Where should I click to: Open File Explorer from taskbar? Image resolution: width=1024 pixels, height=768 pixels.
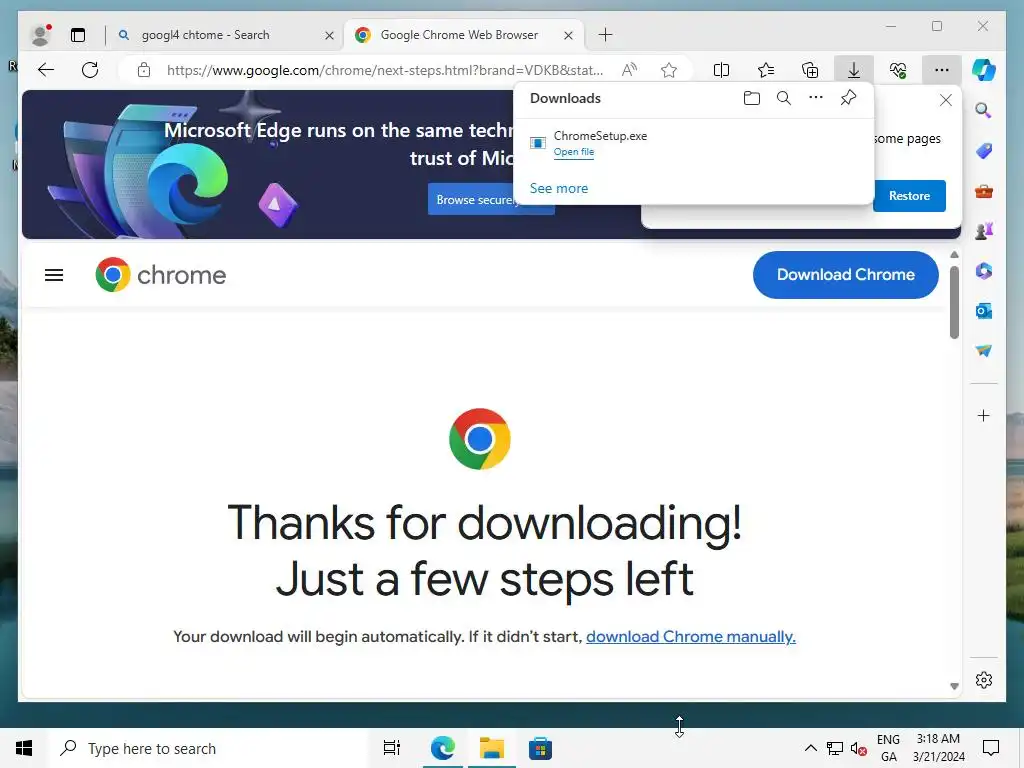(492, 748)
